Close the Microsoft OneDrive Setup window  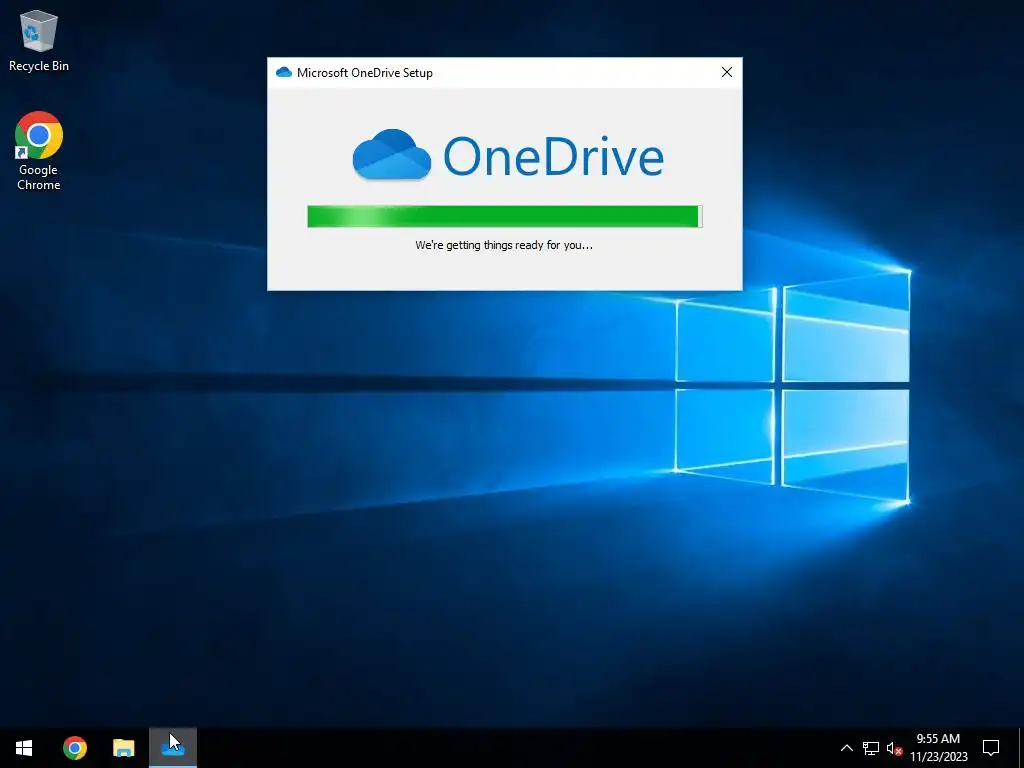(x=727, y=72)
